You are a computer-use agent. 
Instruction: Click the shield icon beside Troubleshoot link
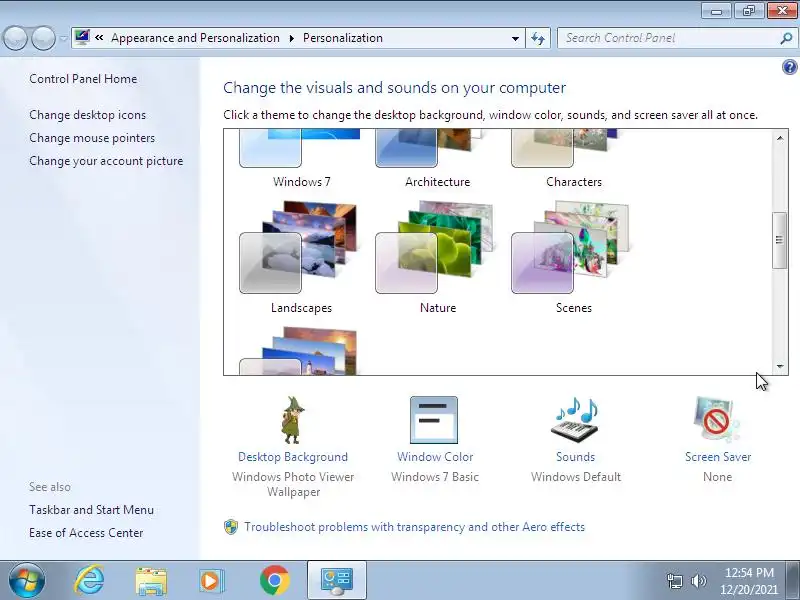[231, 527]
